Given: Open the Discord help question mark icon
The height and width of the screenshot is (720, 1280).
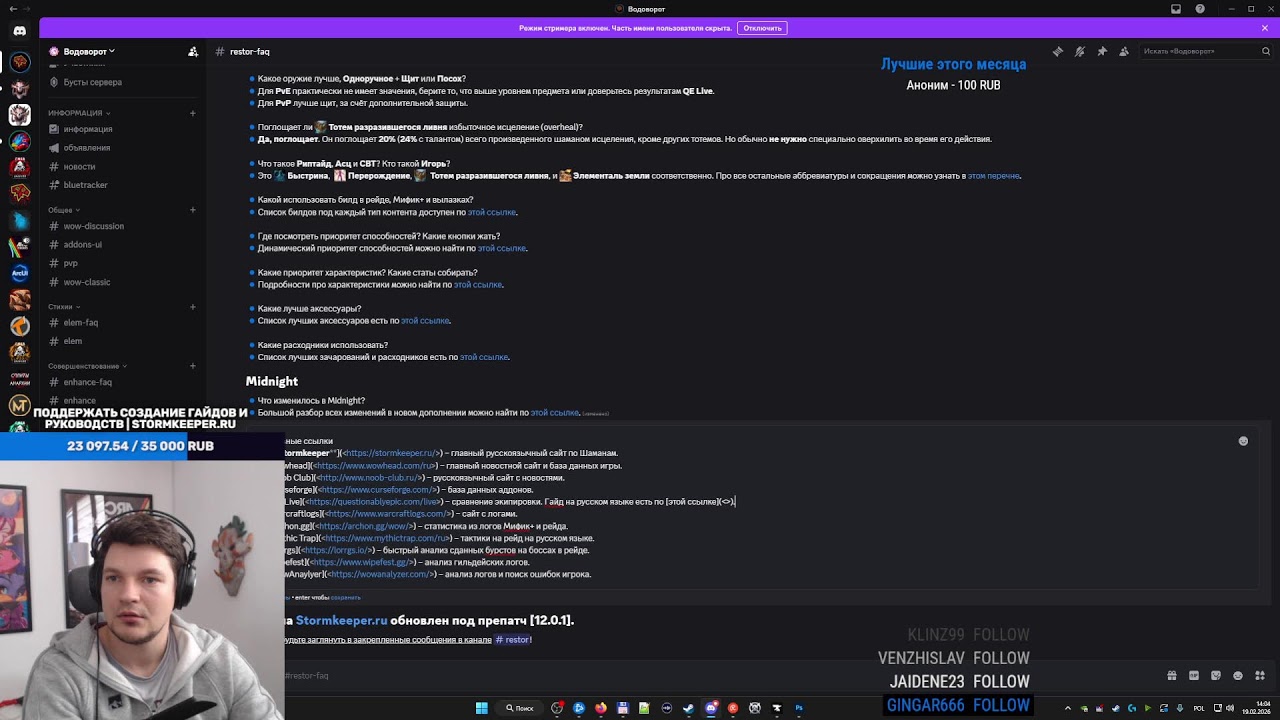Looking at the screenshot, I should (1200, 9).
